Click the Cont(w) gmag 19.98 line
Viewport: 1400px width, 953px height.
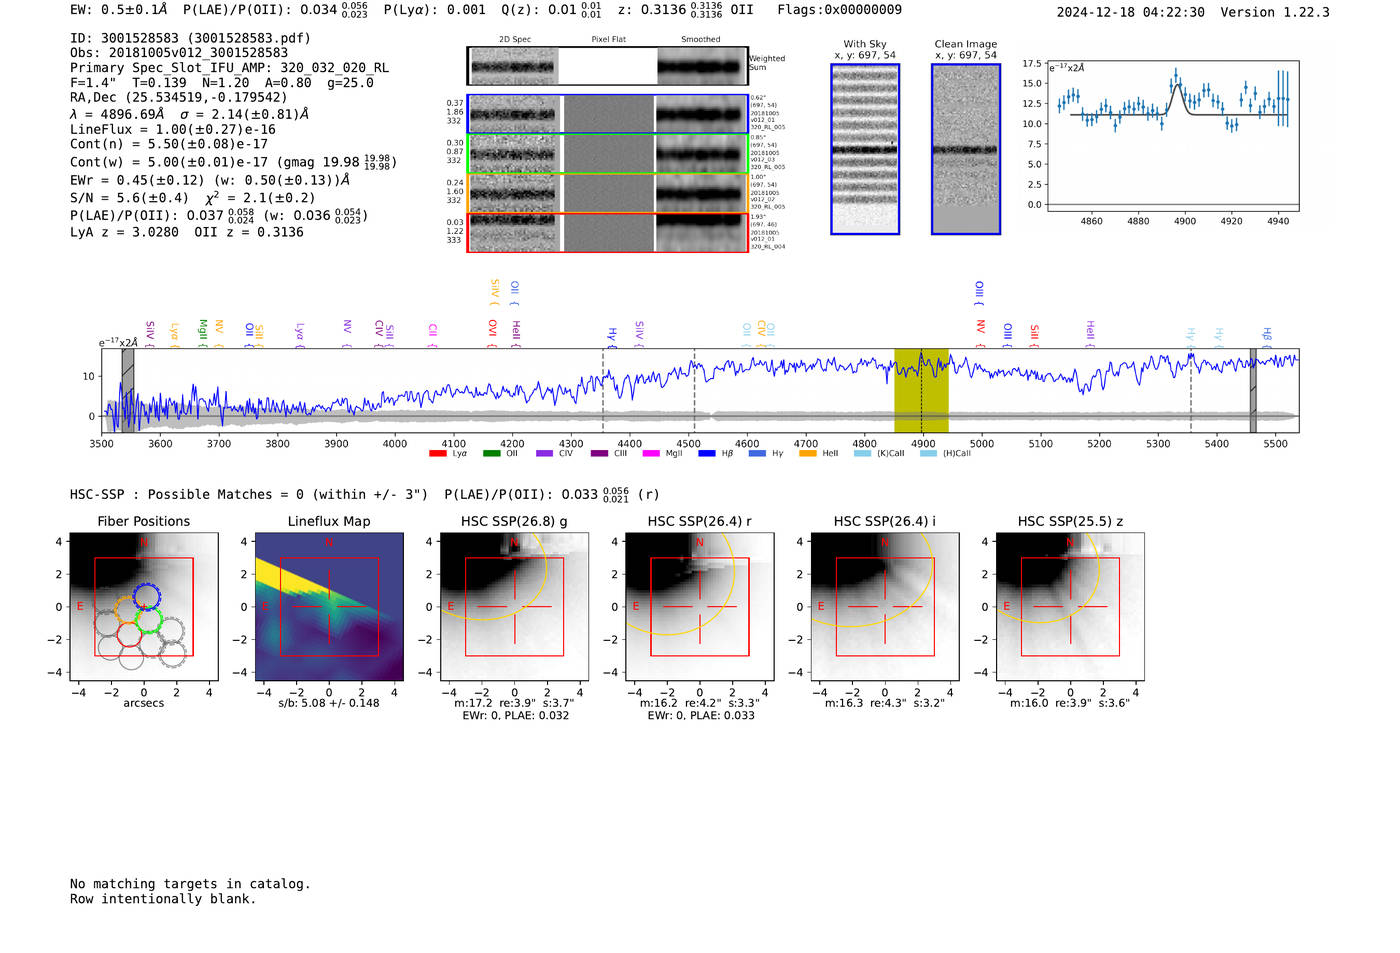click(233, 162)
